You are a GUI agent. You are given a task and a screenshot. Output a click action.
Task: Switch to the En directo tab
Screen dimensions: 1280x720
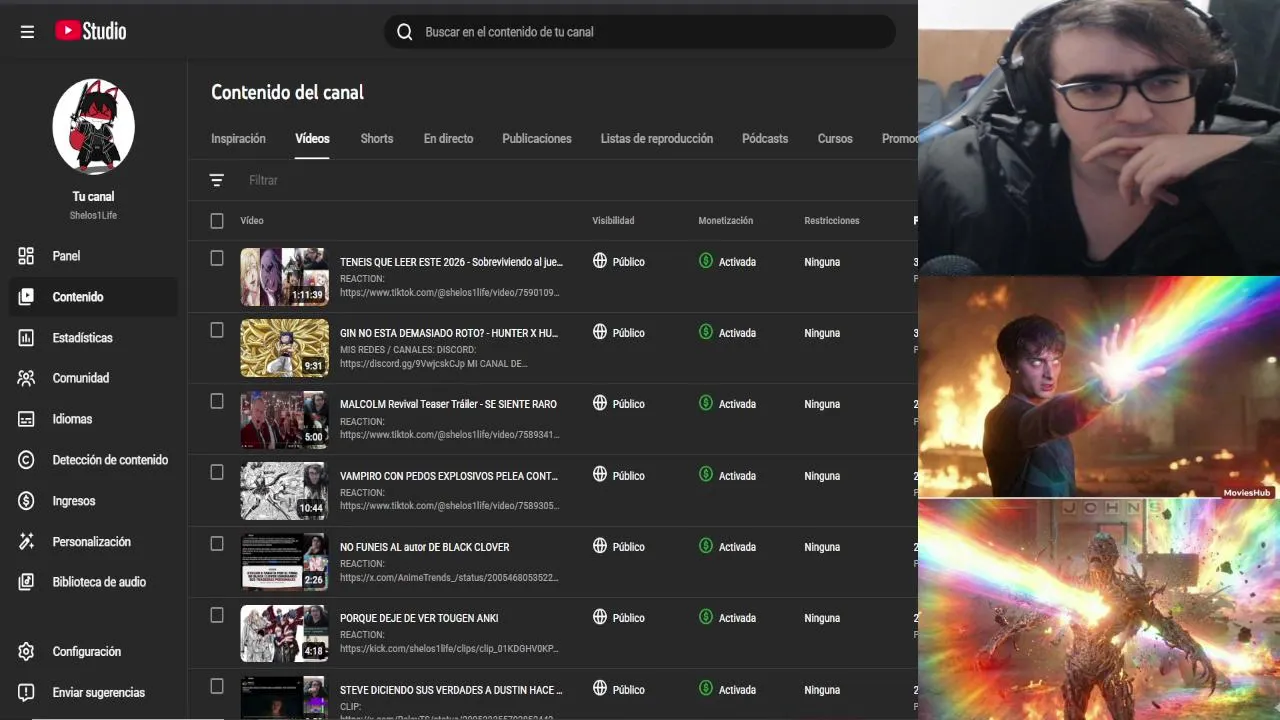click(448, 139)
